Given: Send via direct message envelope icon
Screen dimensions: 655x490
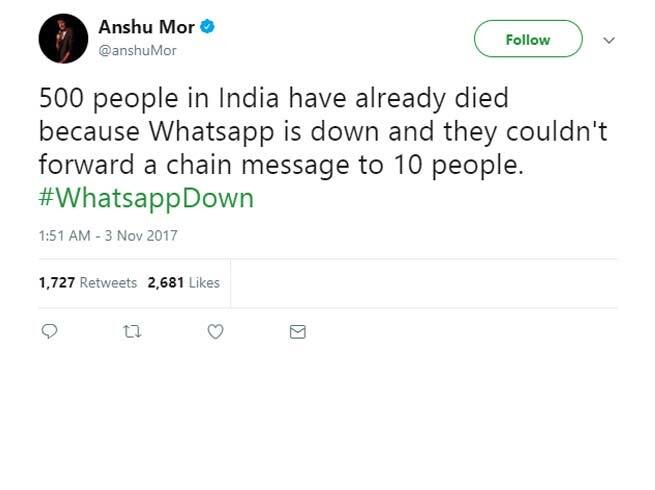Looking at the screenshot, I should coord(297,332).
